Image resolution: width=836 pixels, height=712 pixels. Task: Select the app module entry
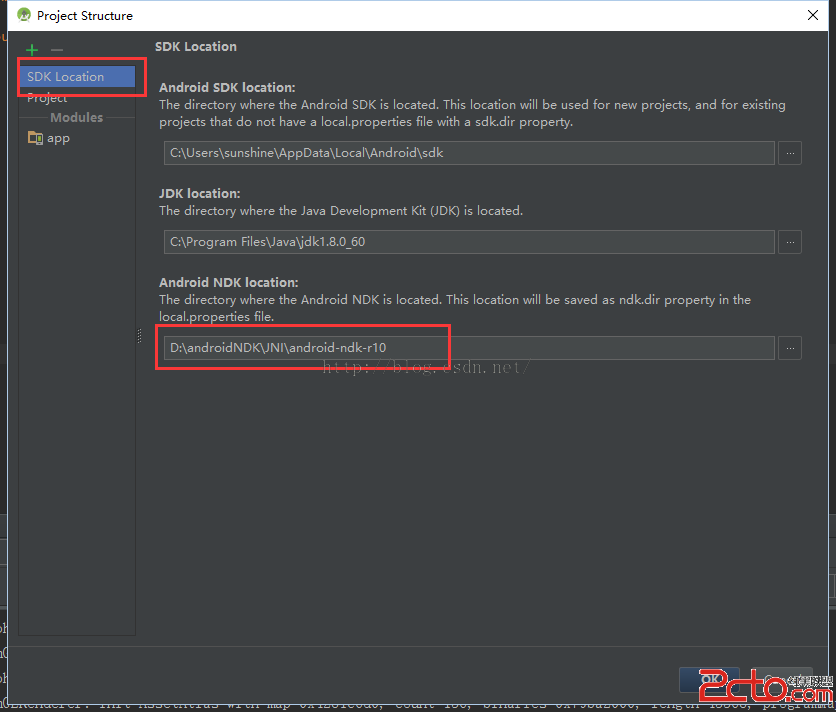[x=77, y=138]
